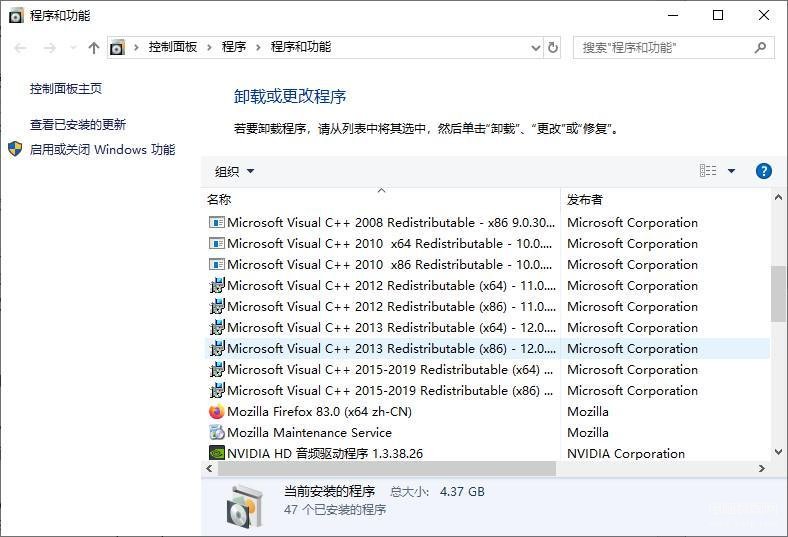Screen dimensions: 788x537
Task: Open 控制面板主页 link
Action: (66, 89)
